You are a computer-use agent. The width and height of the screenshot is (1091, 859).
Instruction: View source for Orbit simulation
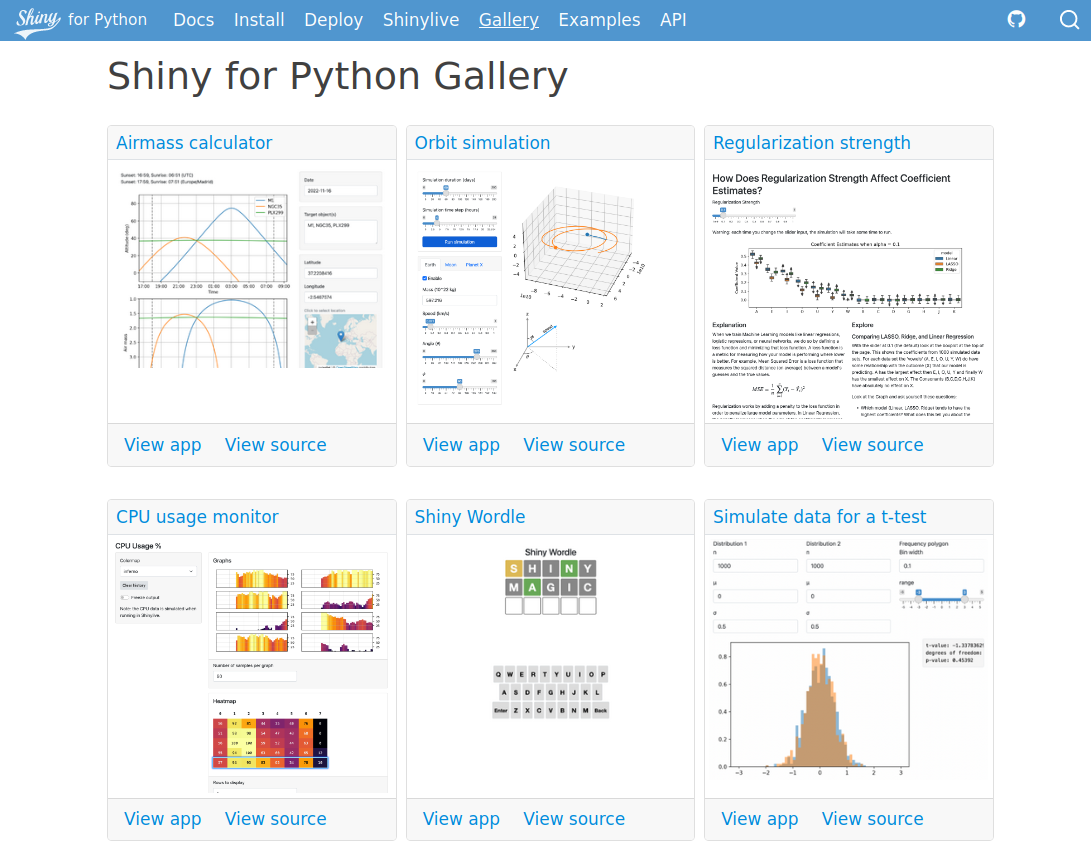click(x=574, y=444)
